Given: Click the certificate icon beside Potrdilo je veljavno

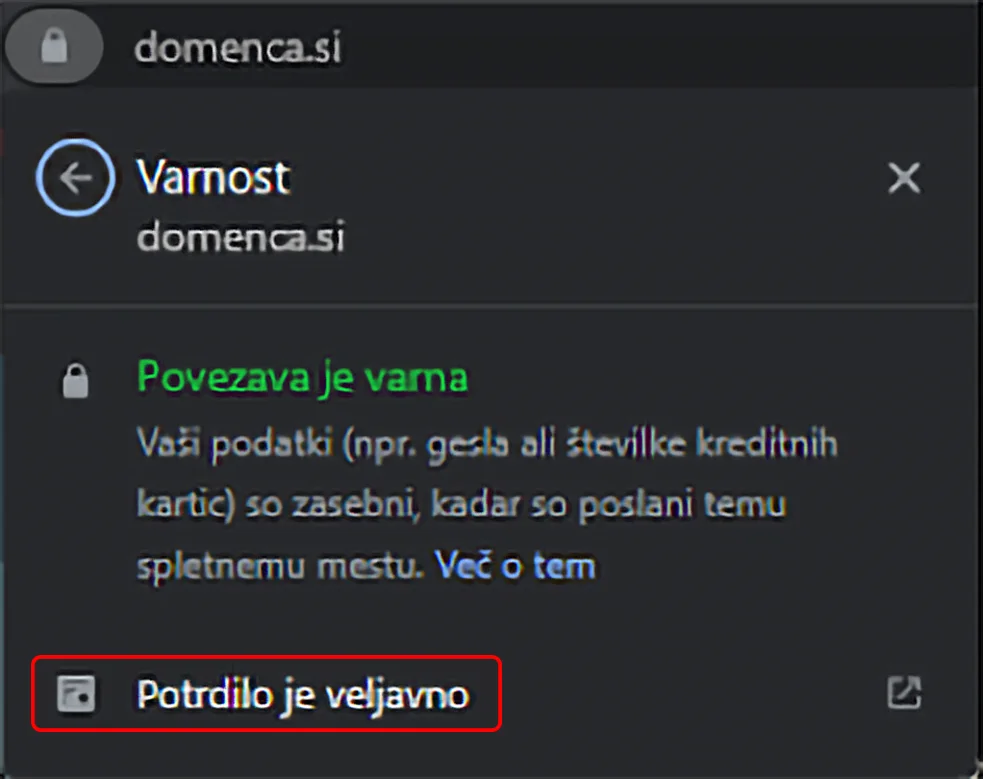Looking at the screenshot, I should pos(76,694).
